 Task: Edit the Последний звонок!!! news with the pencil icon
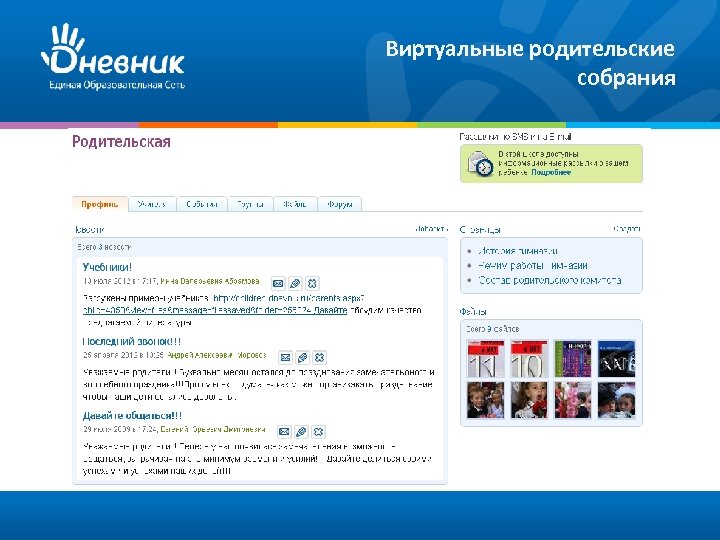click(x=302, y=357)
